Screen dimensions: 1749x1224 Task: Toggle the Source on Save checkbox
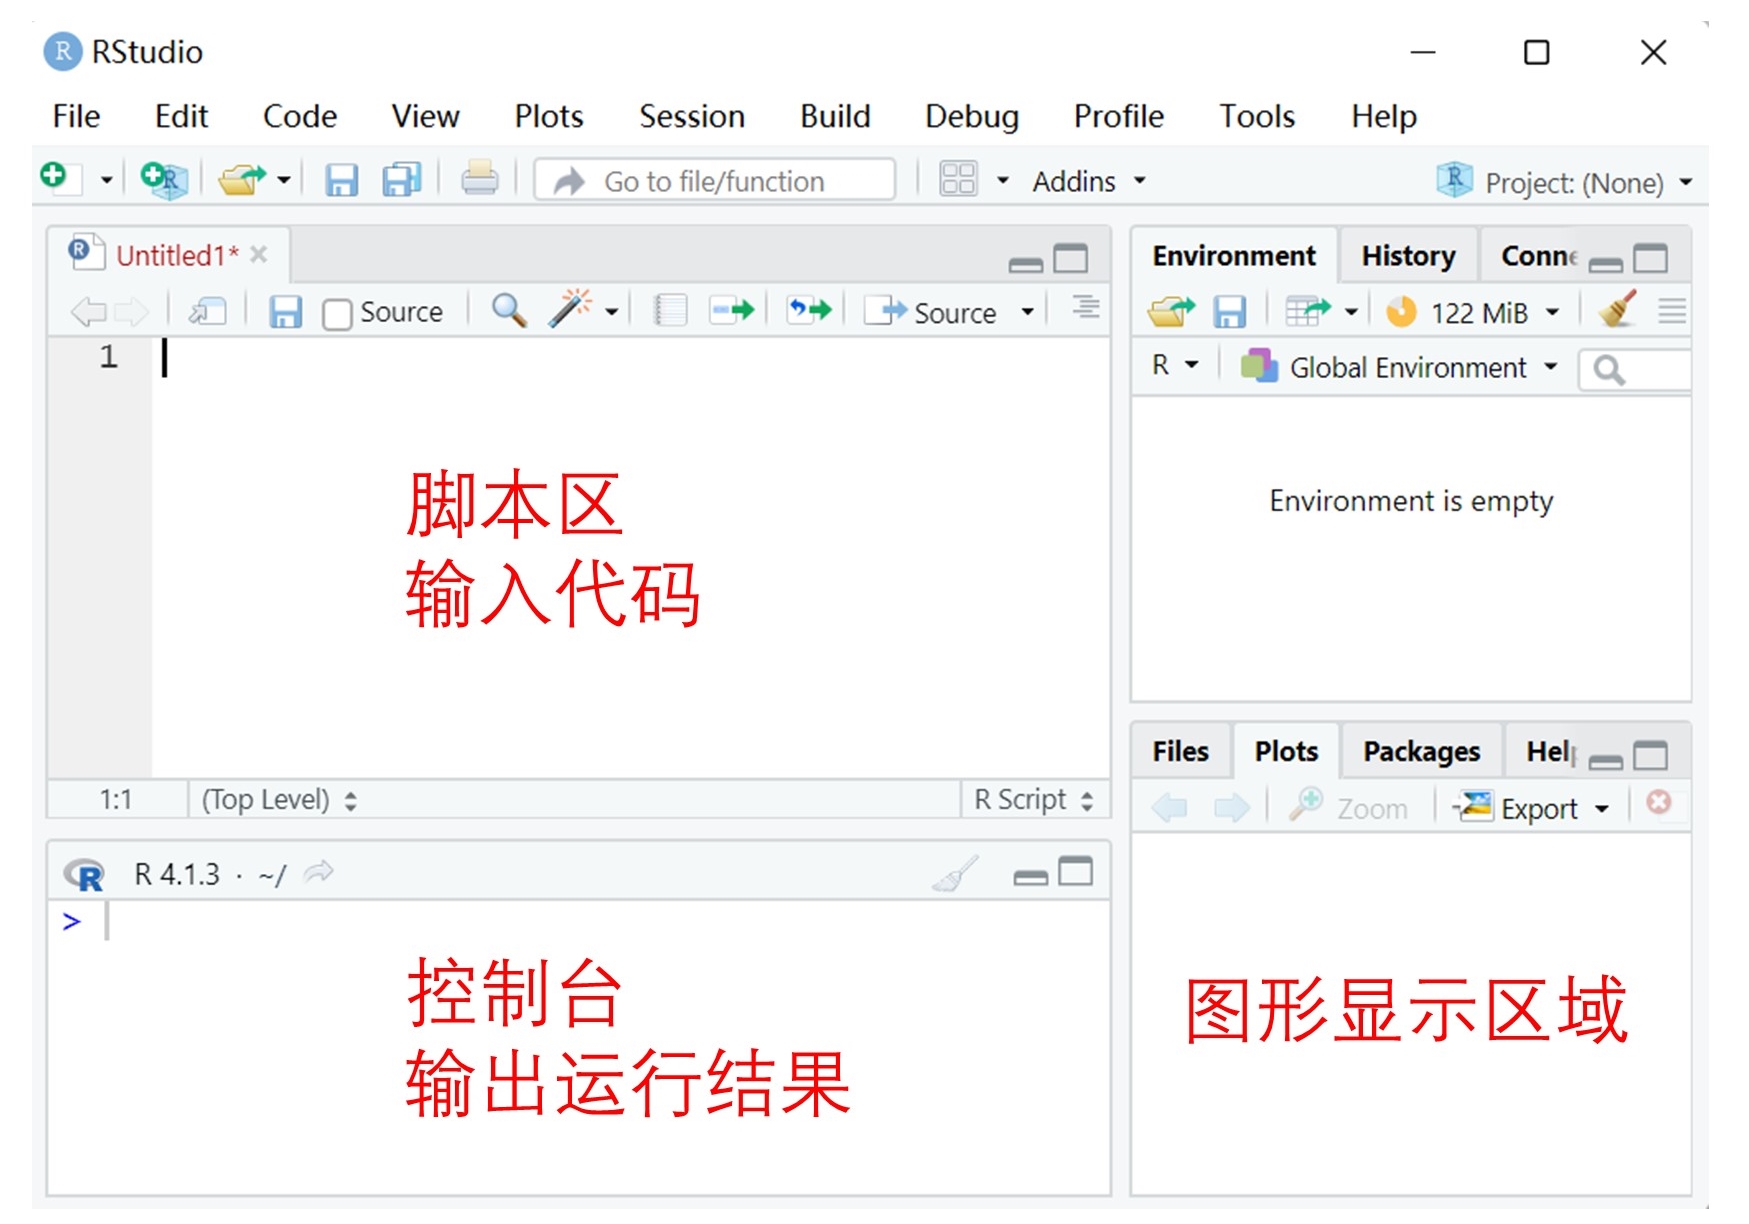(x=337, y=314)
